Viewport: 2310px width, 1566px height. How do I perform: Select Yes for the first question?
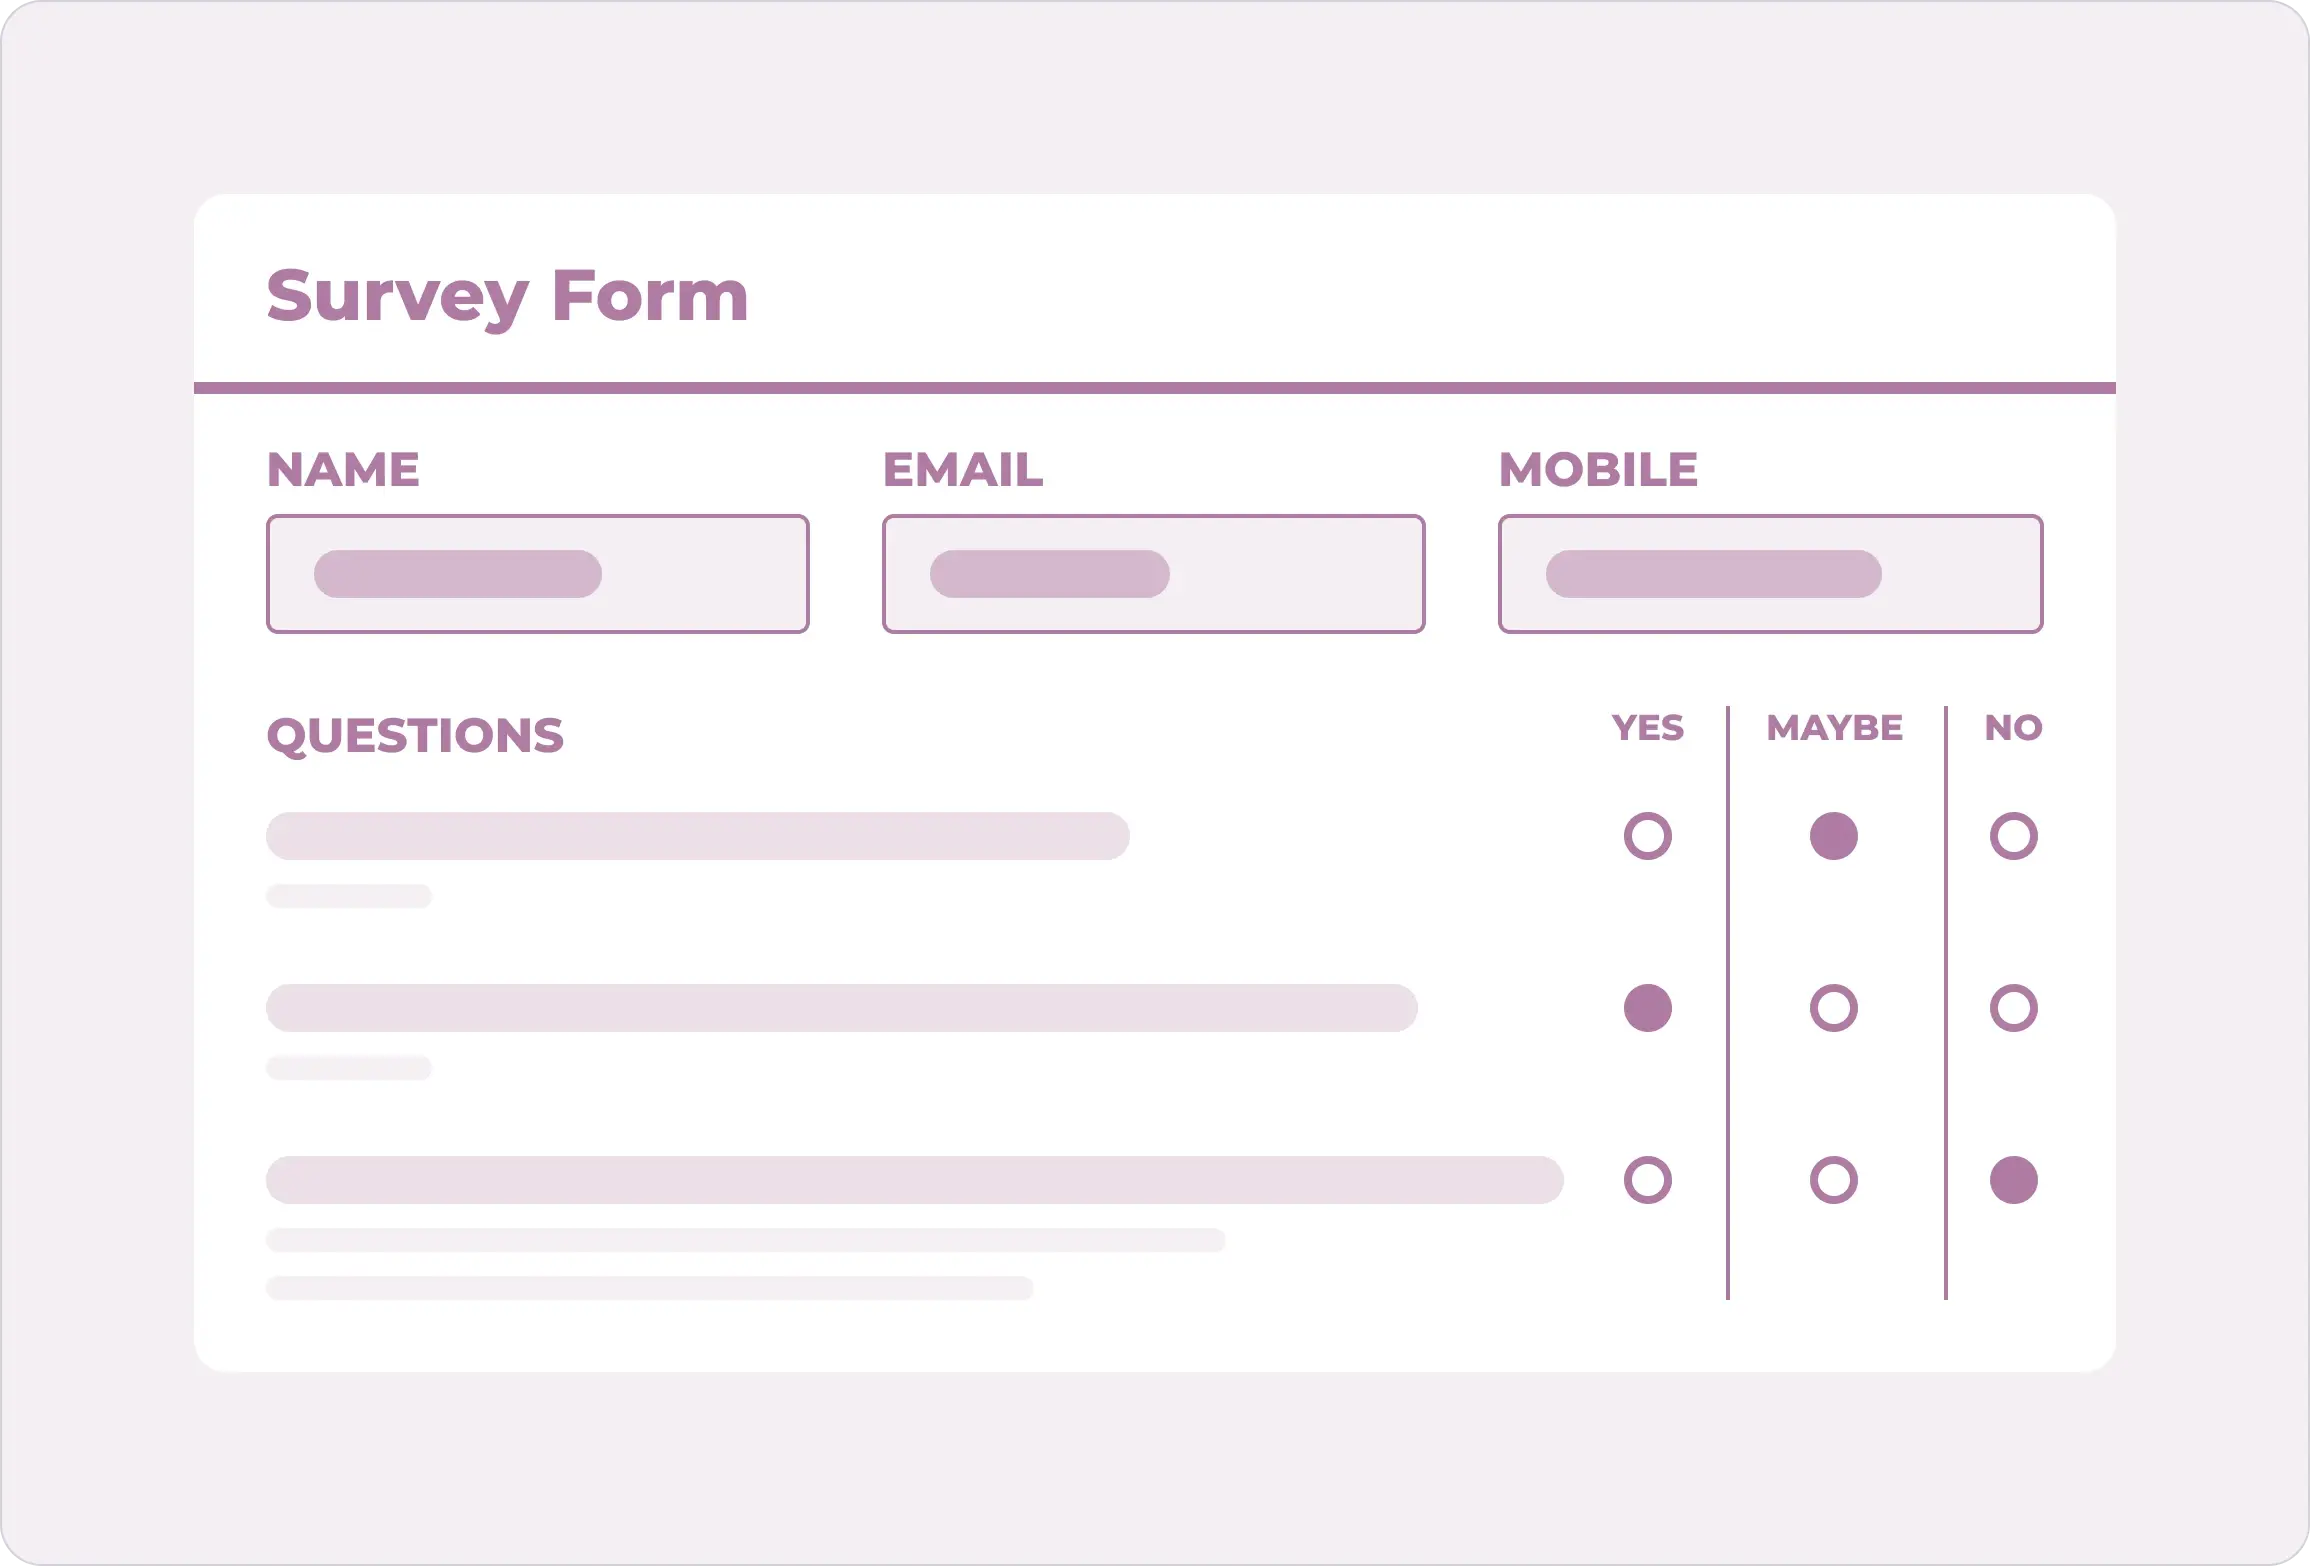click(x=1648, y=836)
